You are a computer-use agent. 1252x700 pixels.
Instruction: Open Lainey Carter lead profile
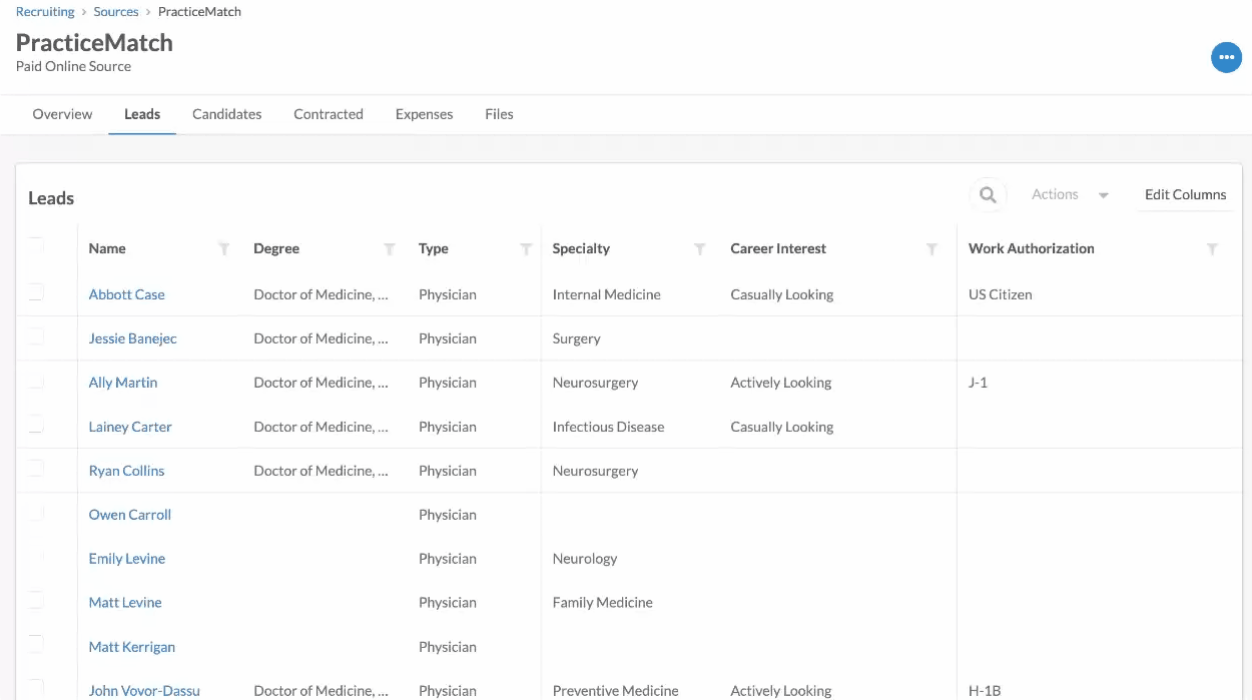(130, 427)
